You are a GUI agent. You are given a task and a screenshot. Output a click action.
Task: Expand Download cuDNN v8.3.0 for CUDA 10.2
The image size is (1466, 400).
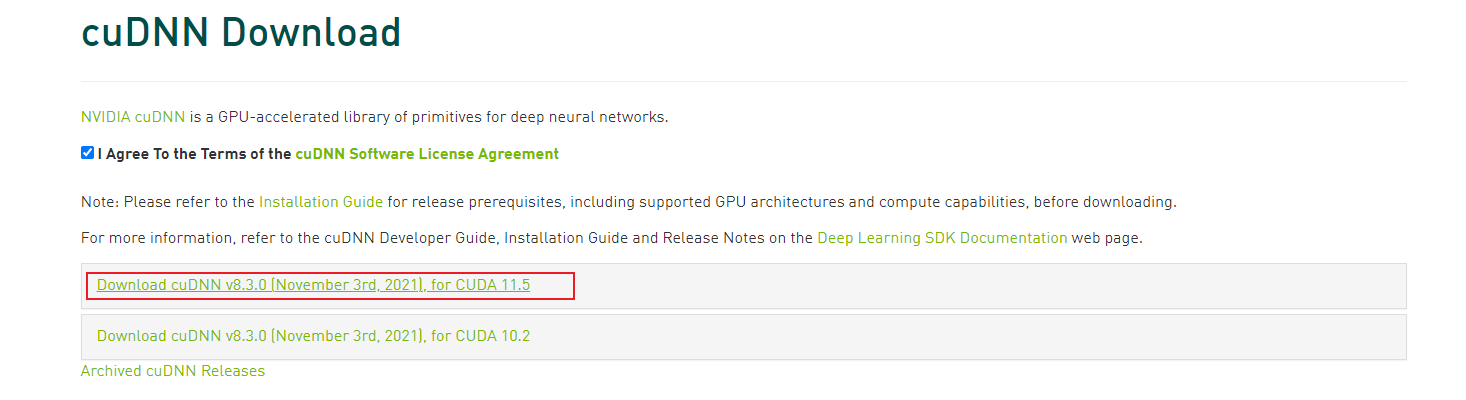313,336
